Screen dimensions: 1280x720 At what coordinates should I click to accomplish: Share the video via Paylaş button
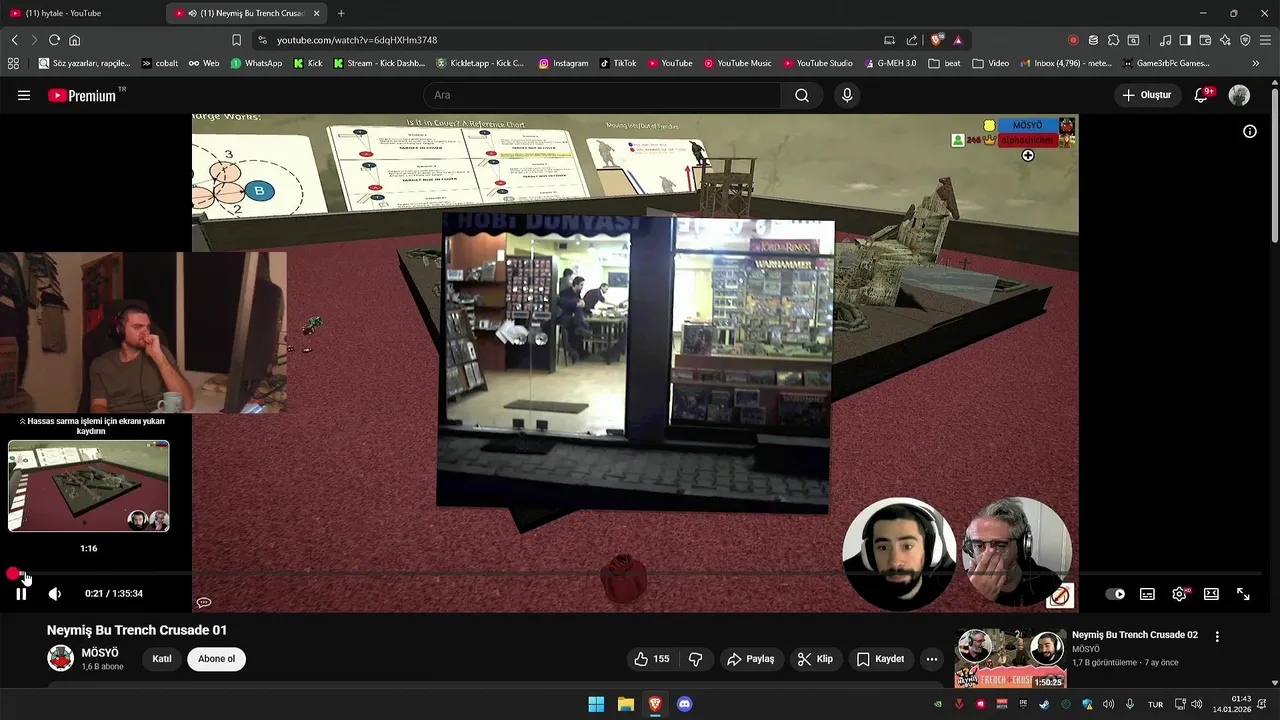(750, 659)
